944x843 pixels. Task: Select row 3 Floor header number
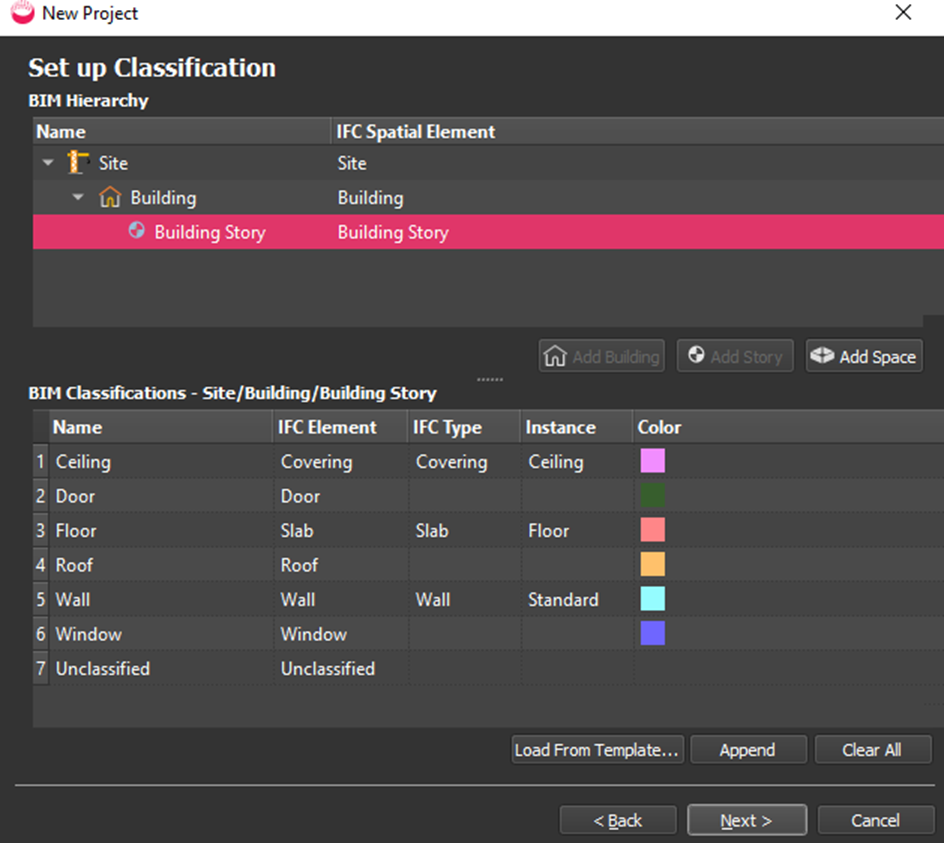coord(41,531)
